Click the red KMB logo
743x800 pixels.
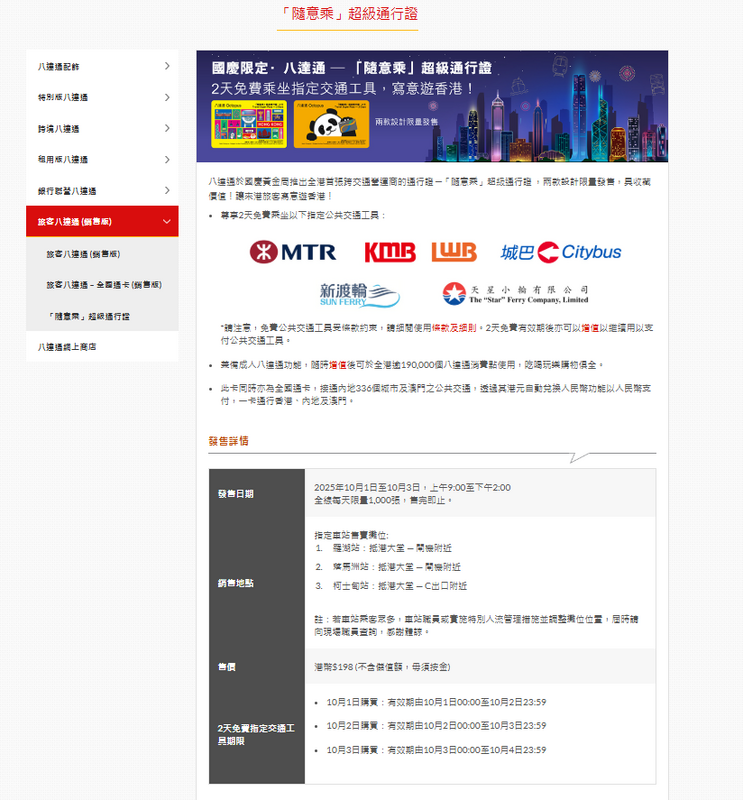[389, 252]
